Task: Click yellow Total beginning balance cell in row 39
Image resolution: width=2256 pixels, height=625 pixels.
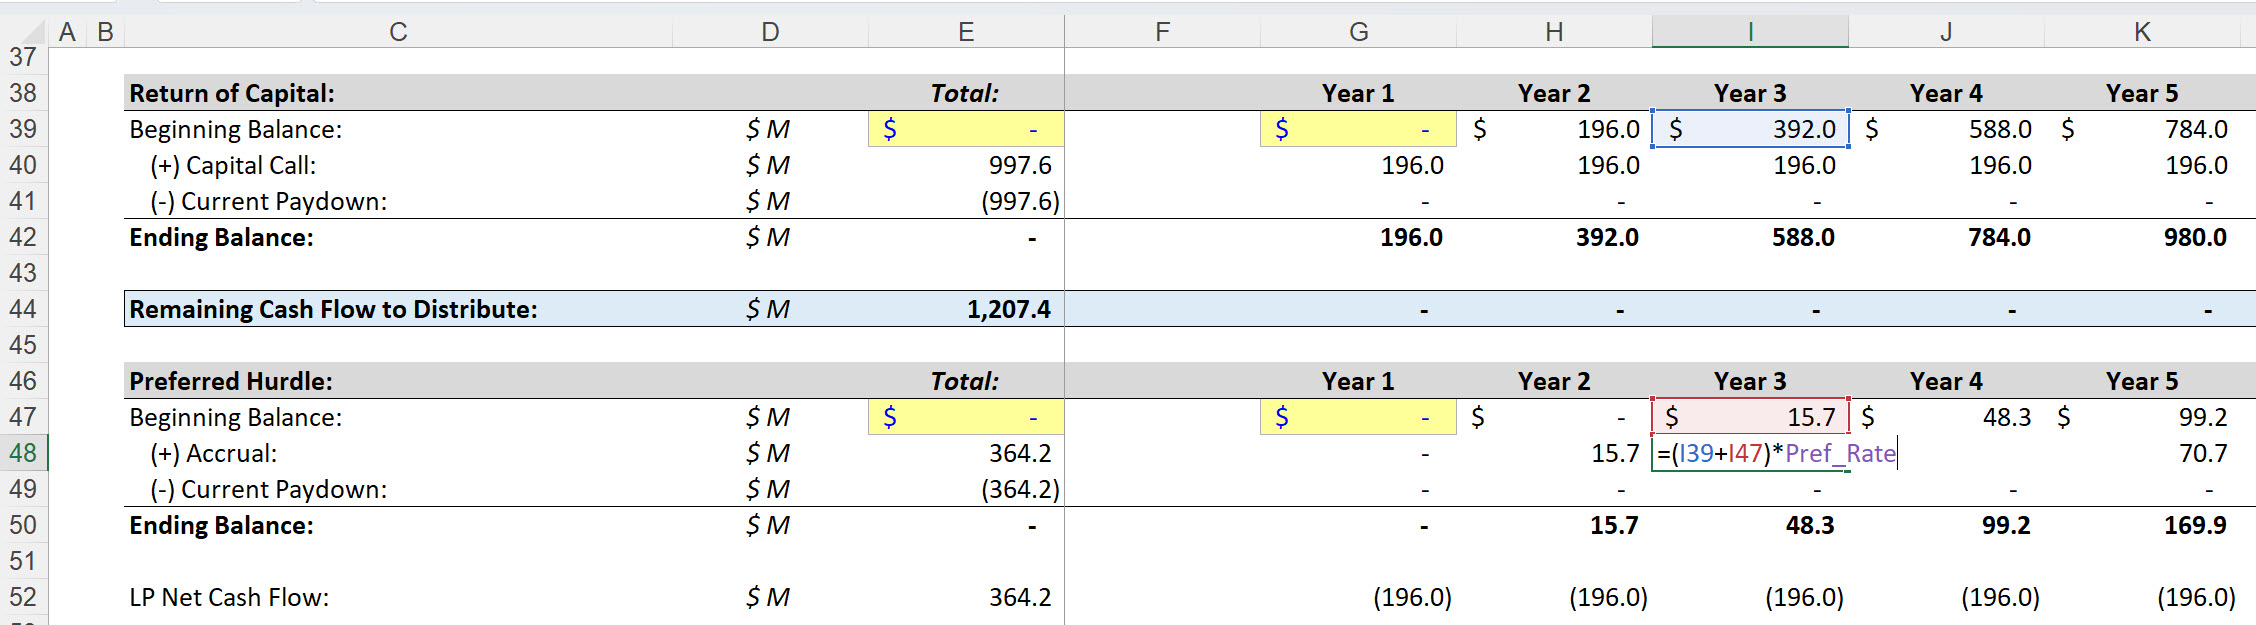Action: (966, 129)
